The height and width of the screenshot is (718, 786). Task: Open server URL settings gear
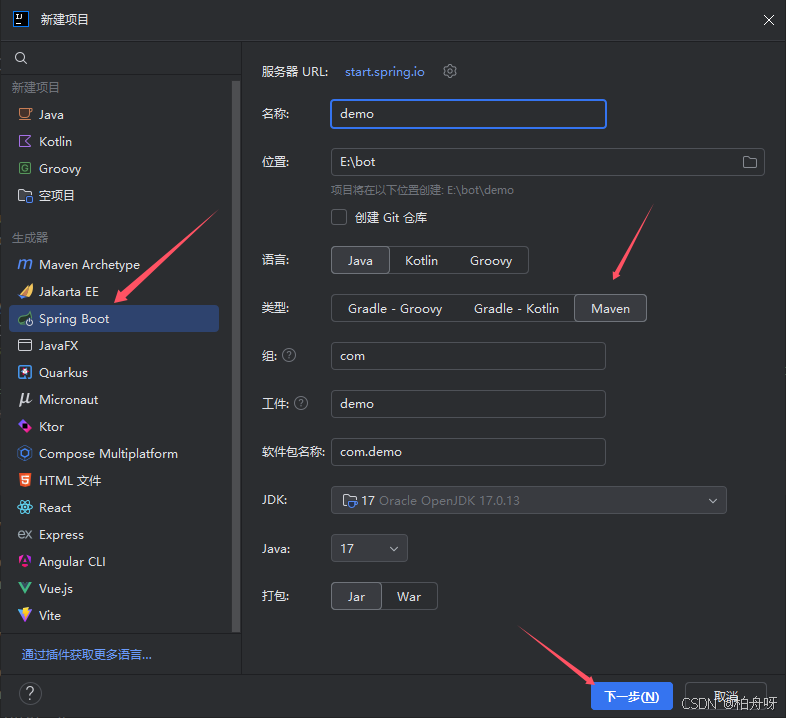click(450, 71)
